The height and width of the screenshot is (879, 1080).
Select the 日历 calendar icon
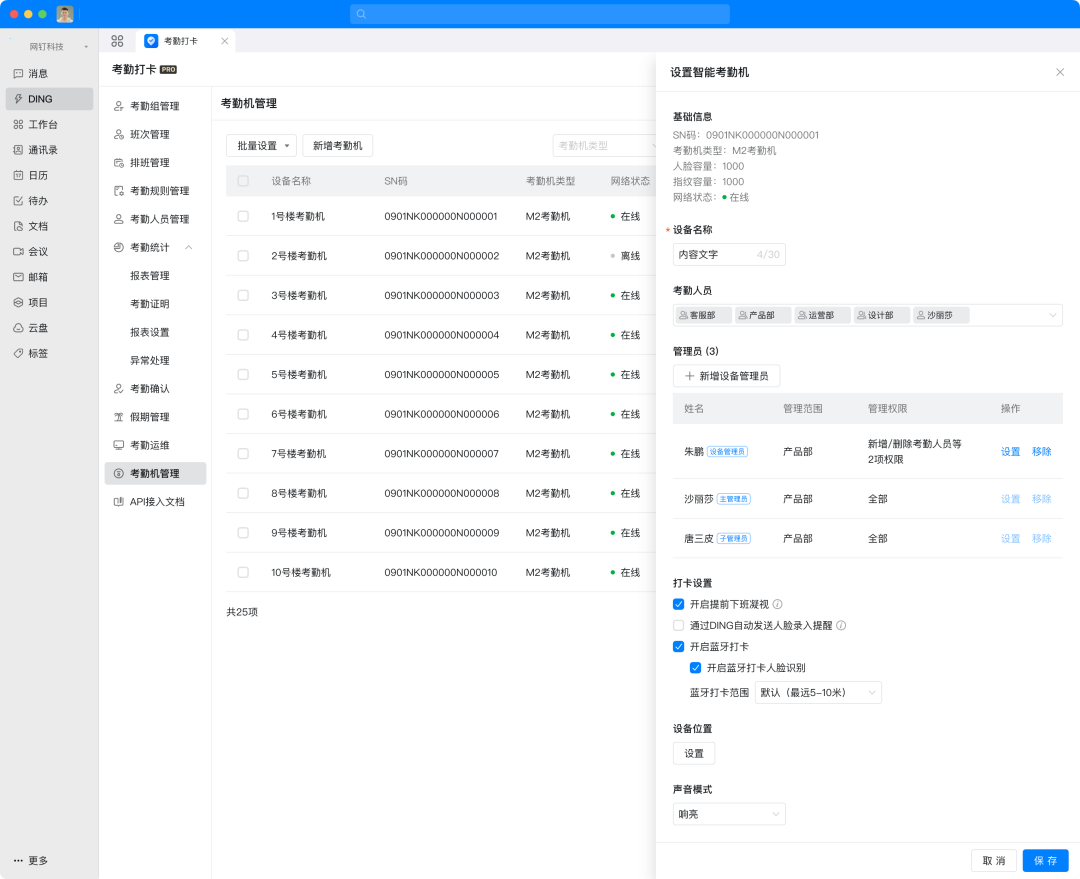pyautogui.click(x=19, y=175)
